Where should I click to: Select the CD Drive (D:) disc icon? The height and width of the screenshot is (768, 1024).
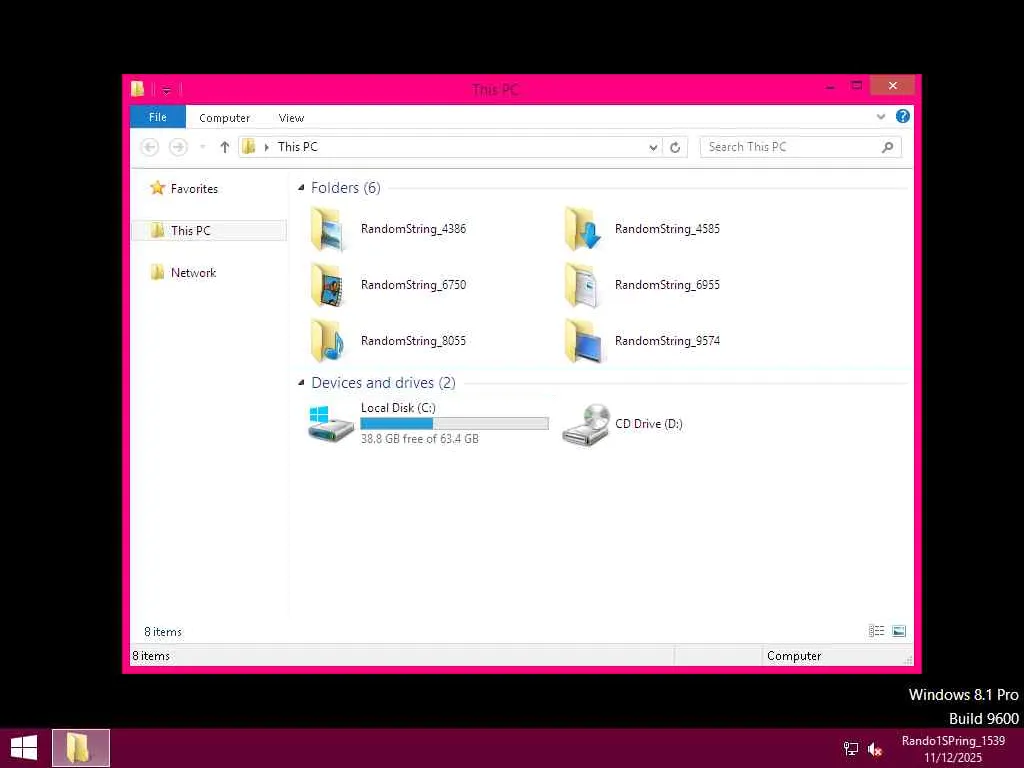586,424
